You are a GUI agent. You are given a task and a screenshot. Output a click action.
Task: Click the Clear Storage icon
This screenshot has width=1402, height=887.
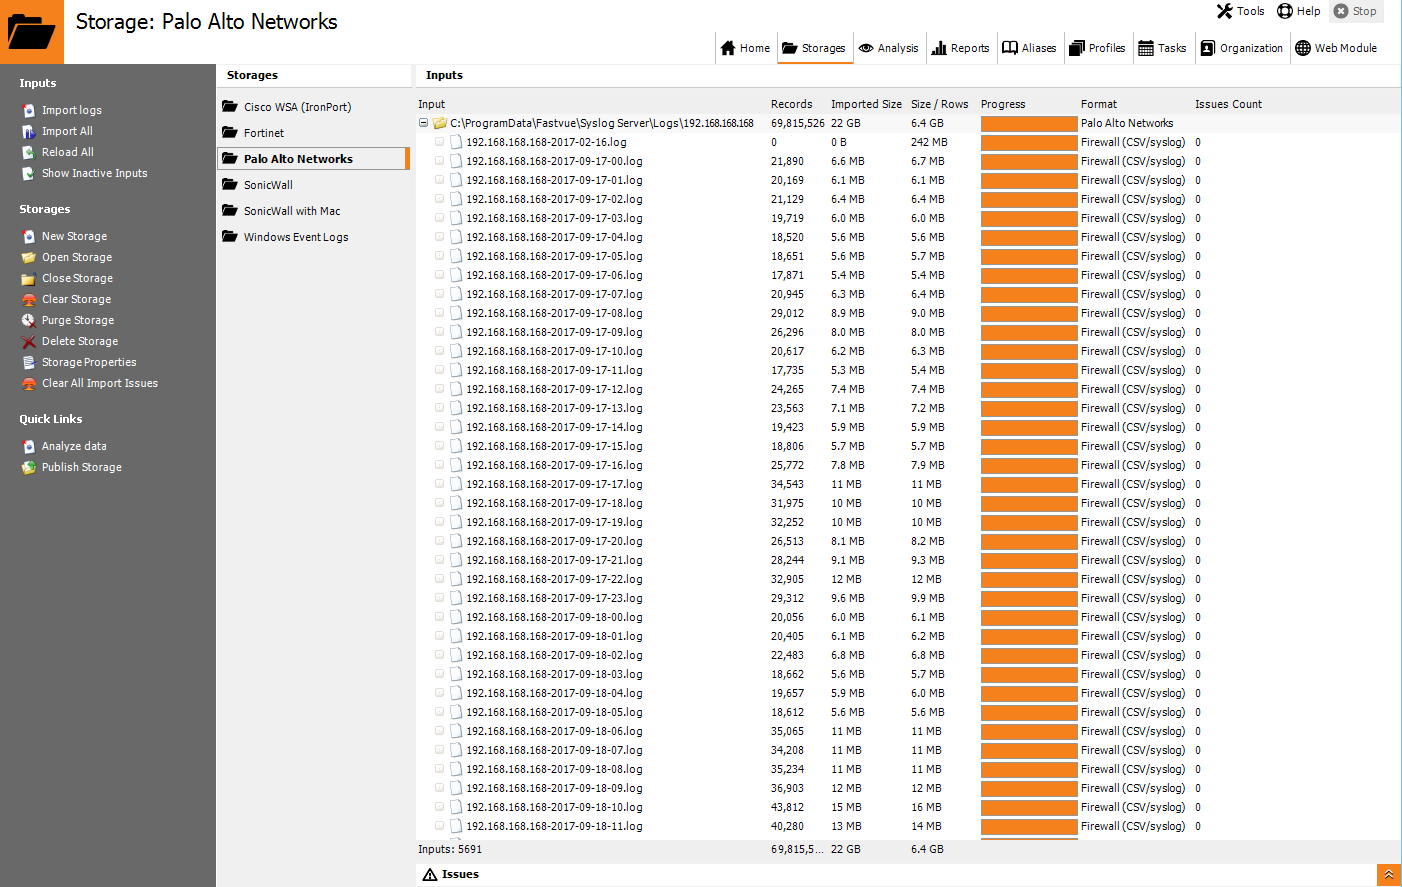point(29,299)
